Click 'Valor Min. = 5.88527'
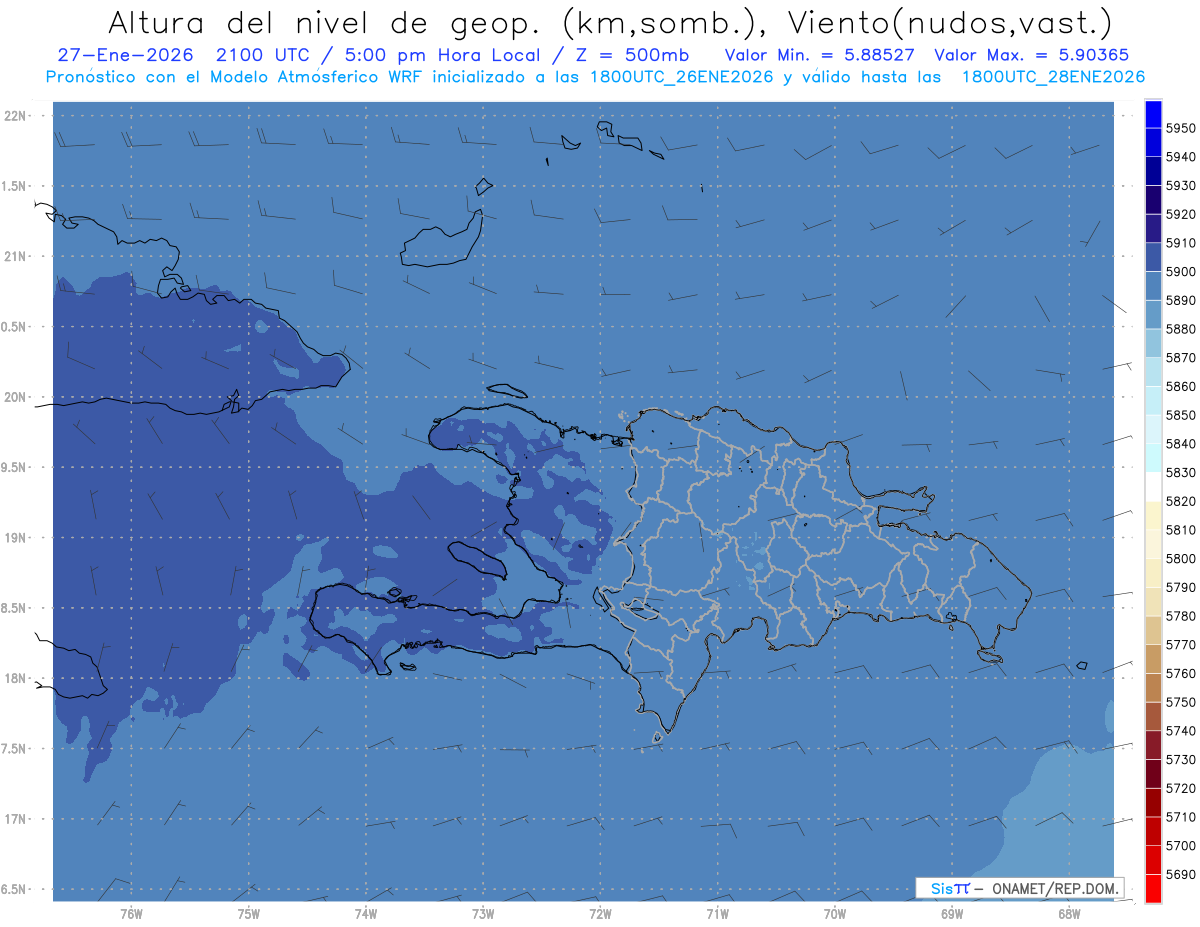Screen dimensions: 1200x927 [x=819, y=55]
